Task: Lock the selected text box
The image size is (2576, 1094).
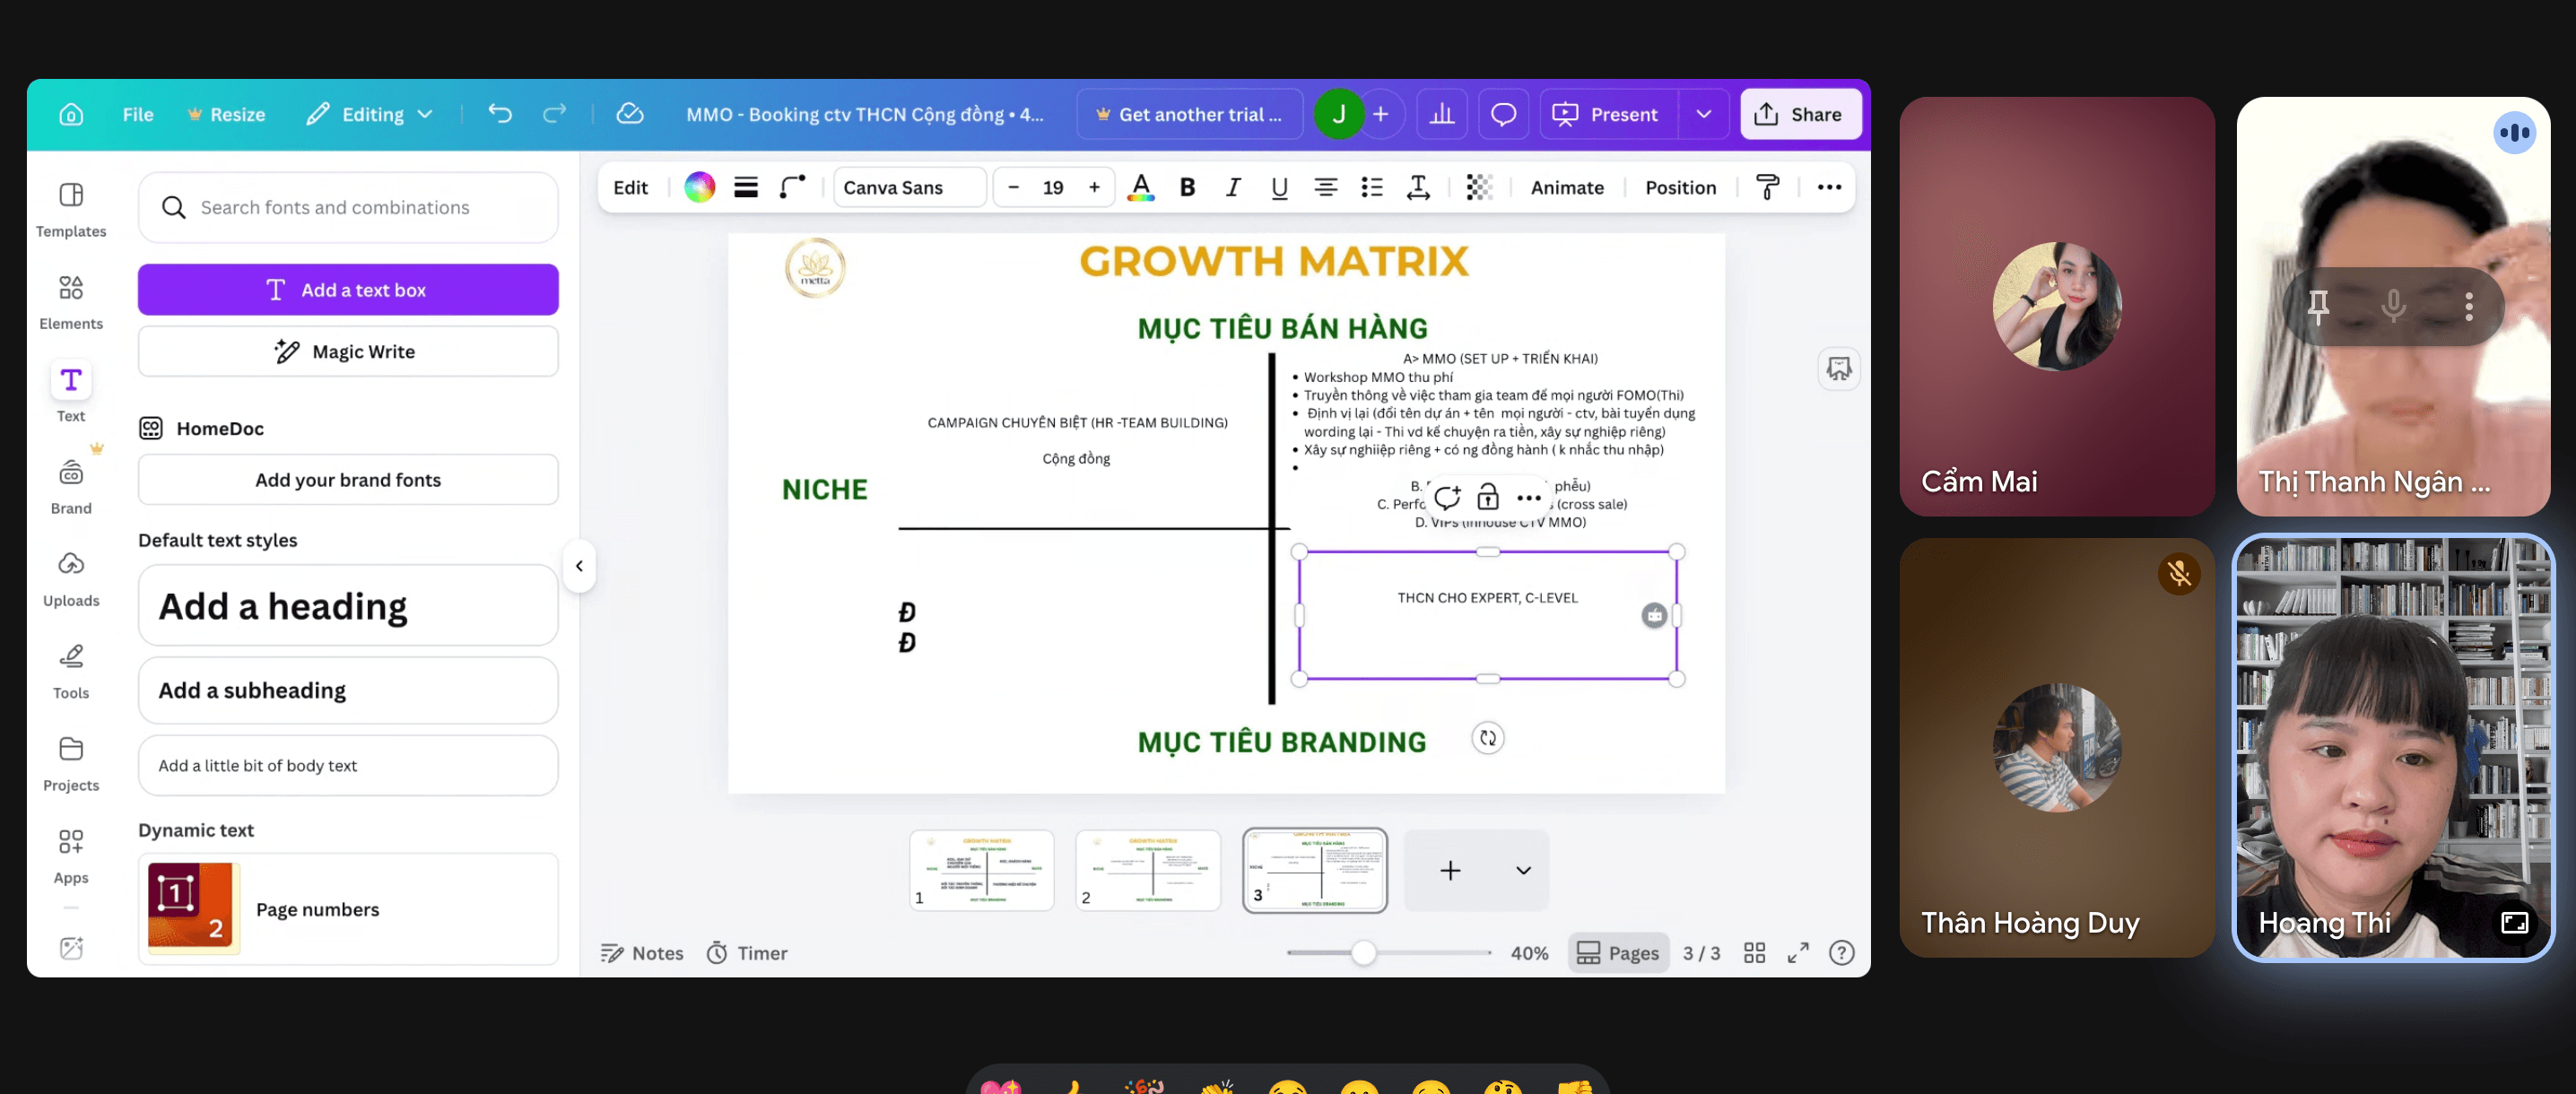Action: coord(1488,497)
